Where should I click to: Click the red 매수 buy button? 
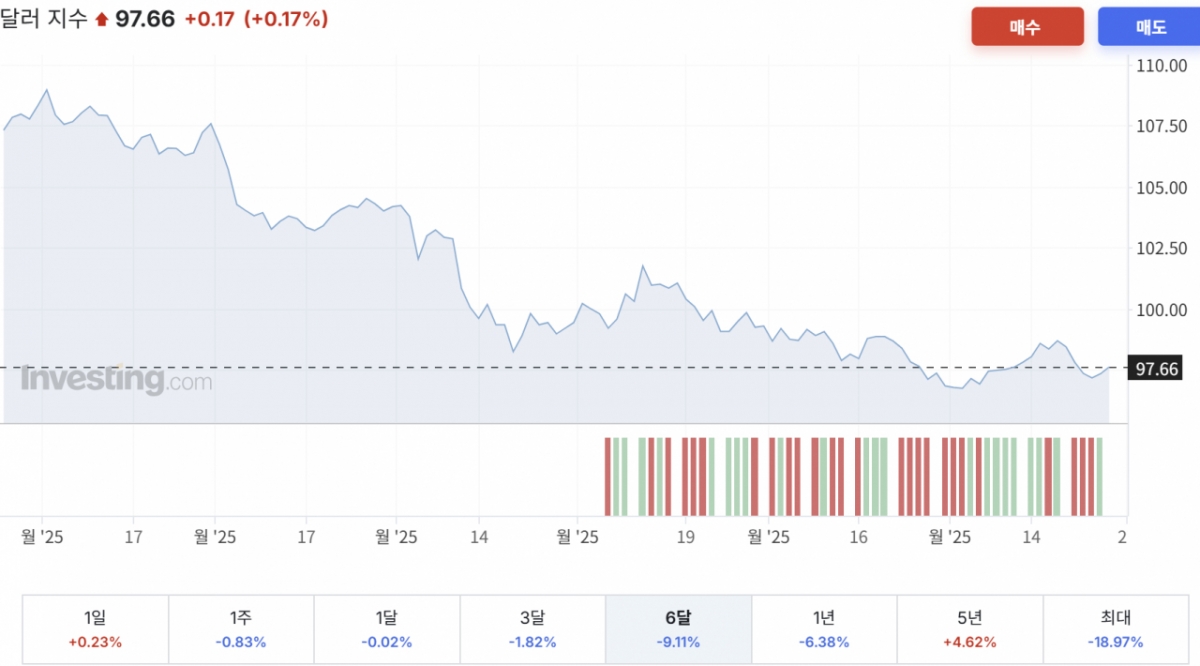(x=1027, y=27)
